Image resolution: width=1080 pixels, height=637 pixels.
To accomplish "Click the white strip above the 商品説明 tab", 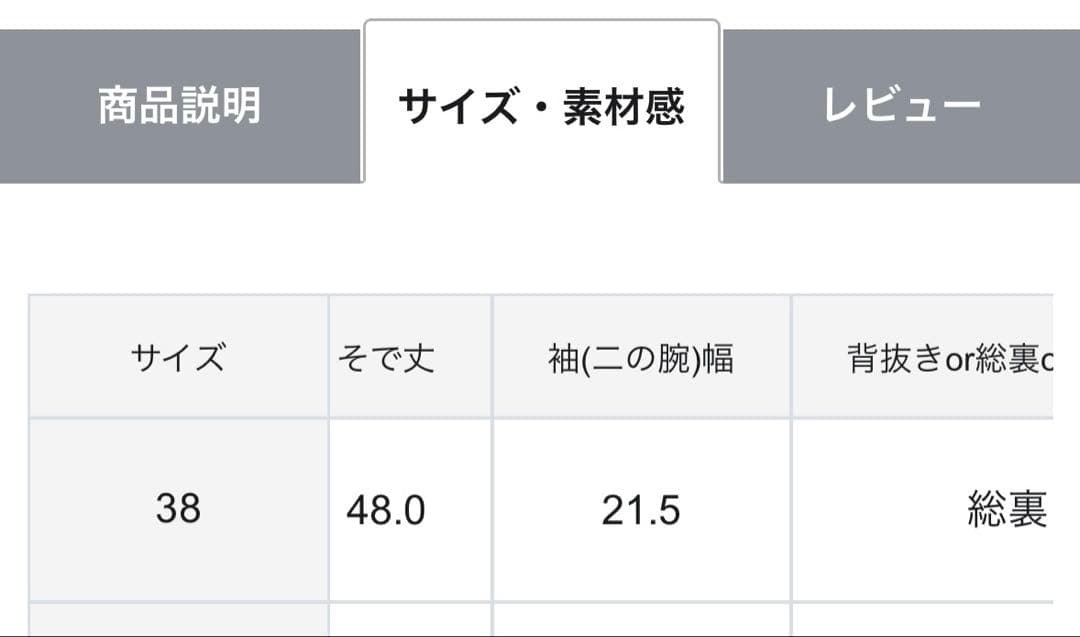I will point(180,14).
